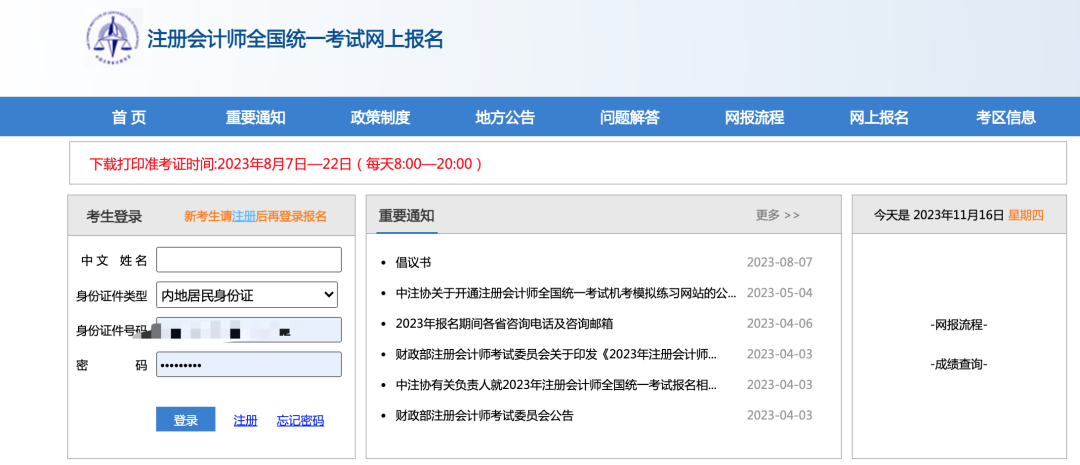Open the 忘记密码 link

click(300, 420)
